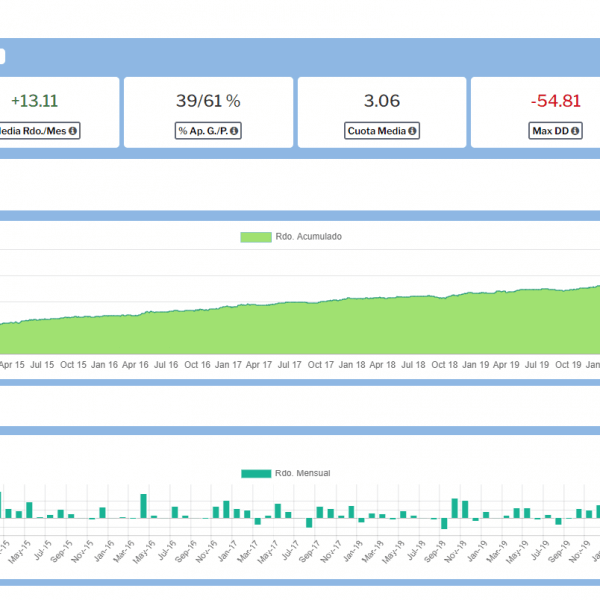
Task: Click the Rdo. Mensual legend label
Action: (x=302, y=473)
